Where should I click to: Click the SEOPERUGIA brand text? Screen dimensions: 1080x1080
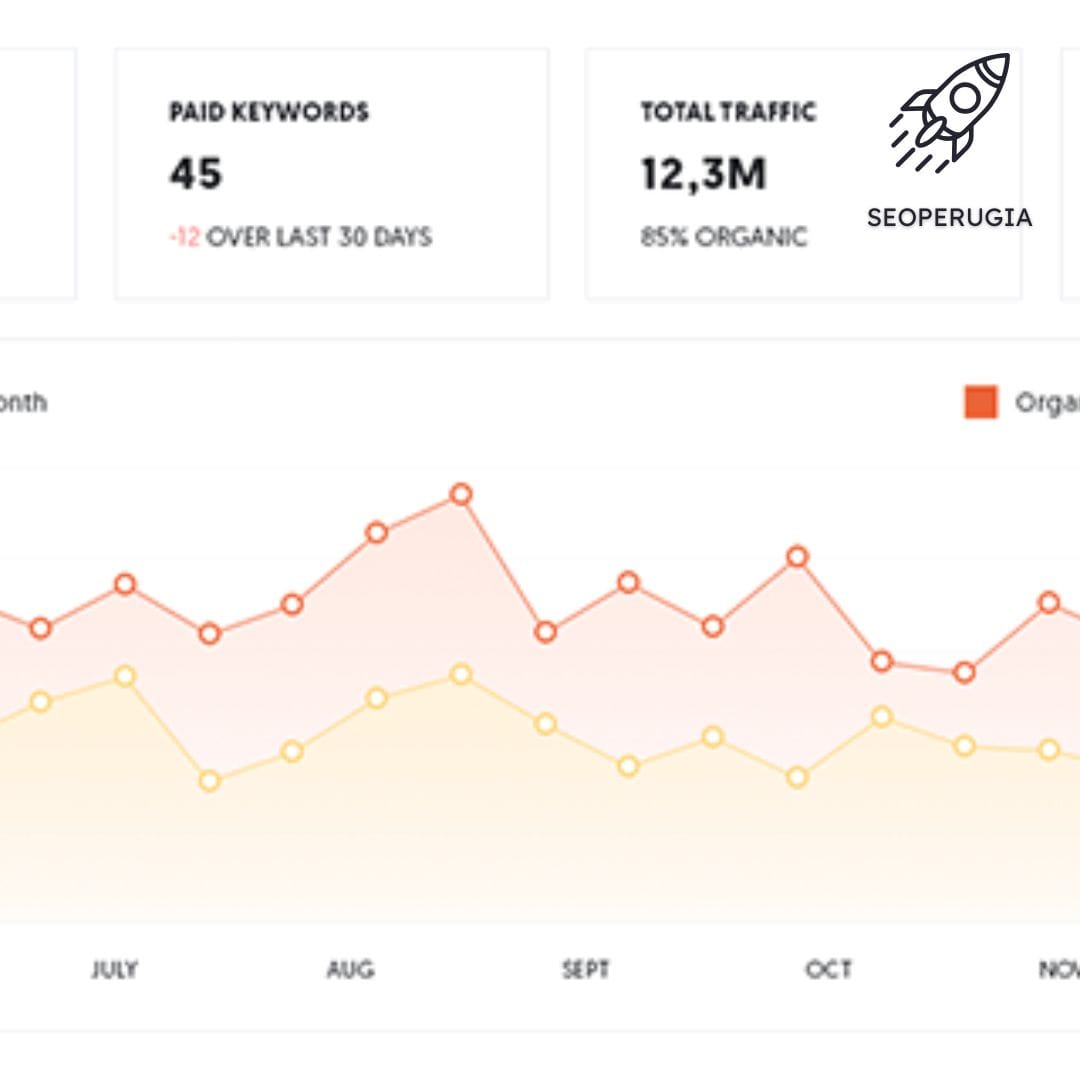pyautogui.click(x=949, y=218)
